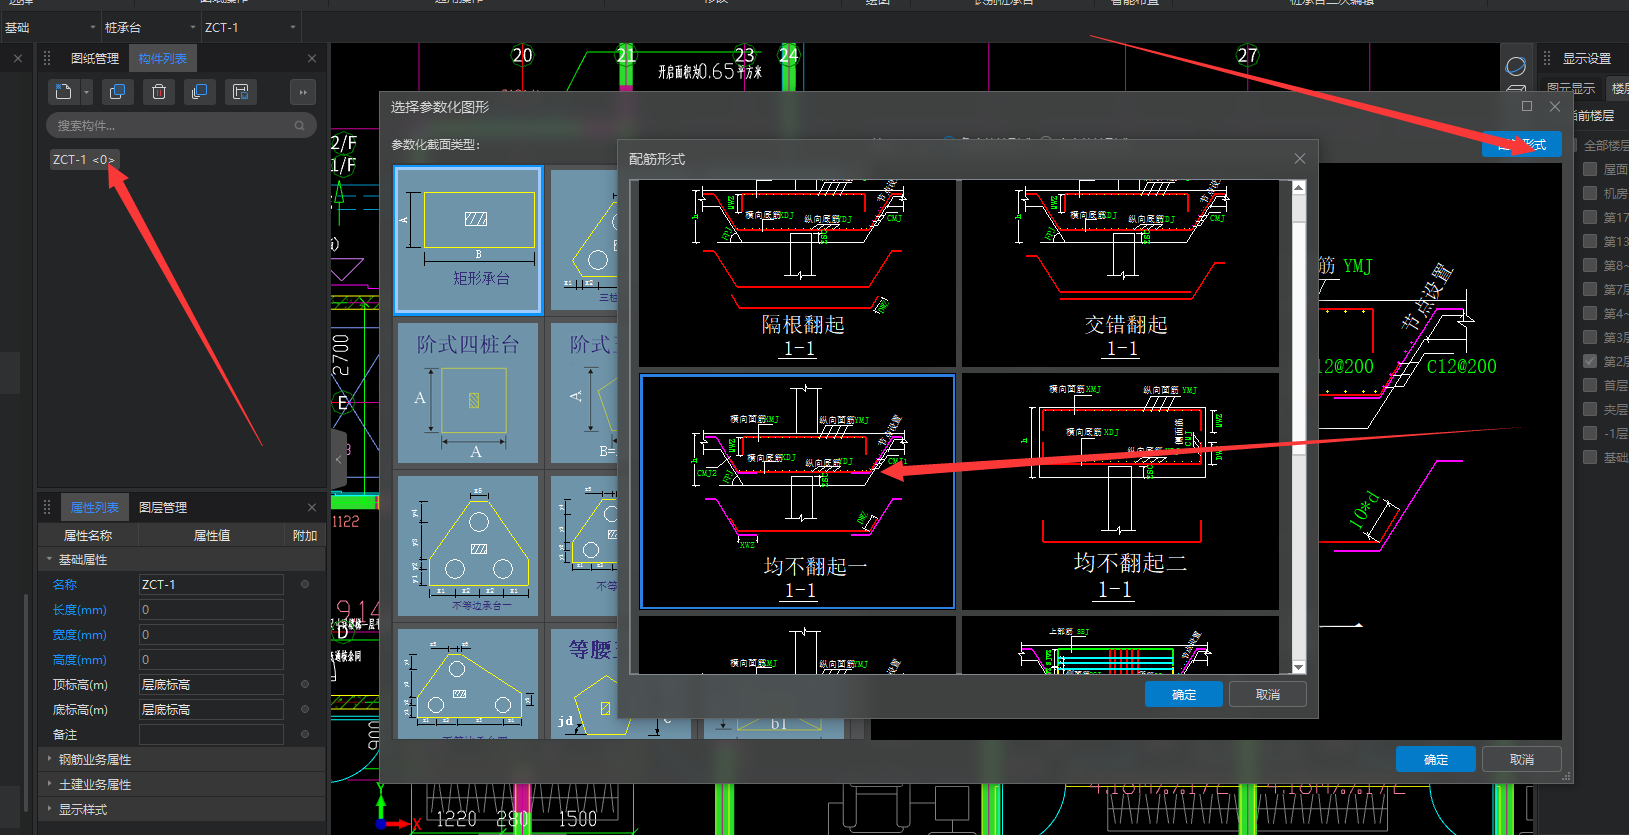
Task: Create a new component in the component list
Action: (x=64, y=92)
